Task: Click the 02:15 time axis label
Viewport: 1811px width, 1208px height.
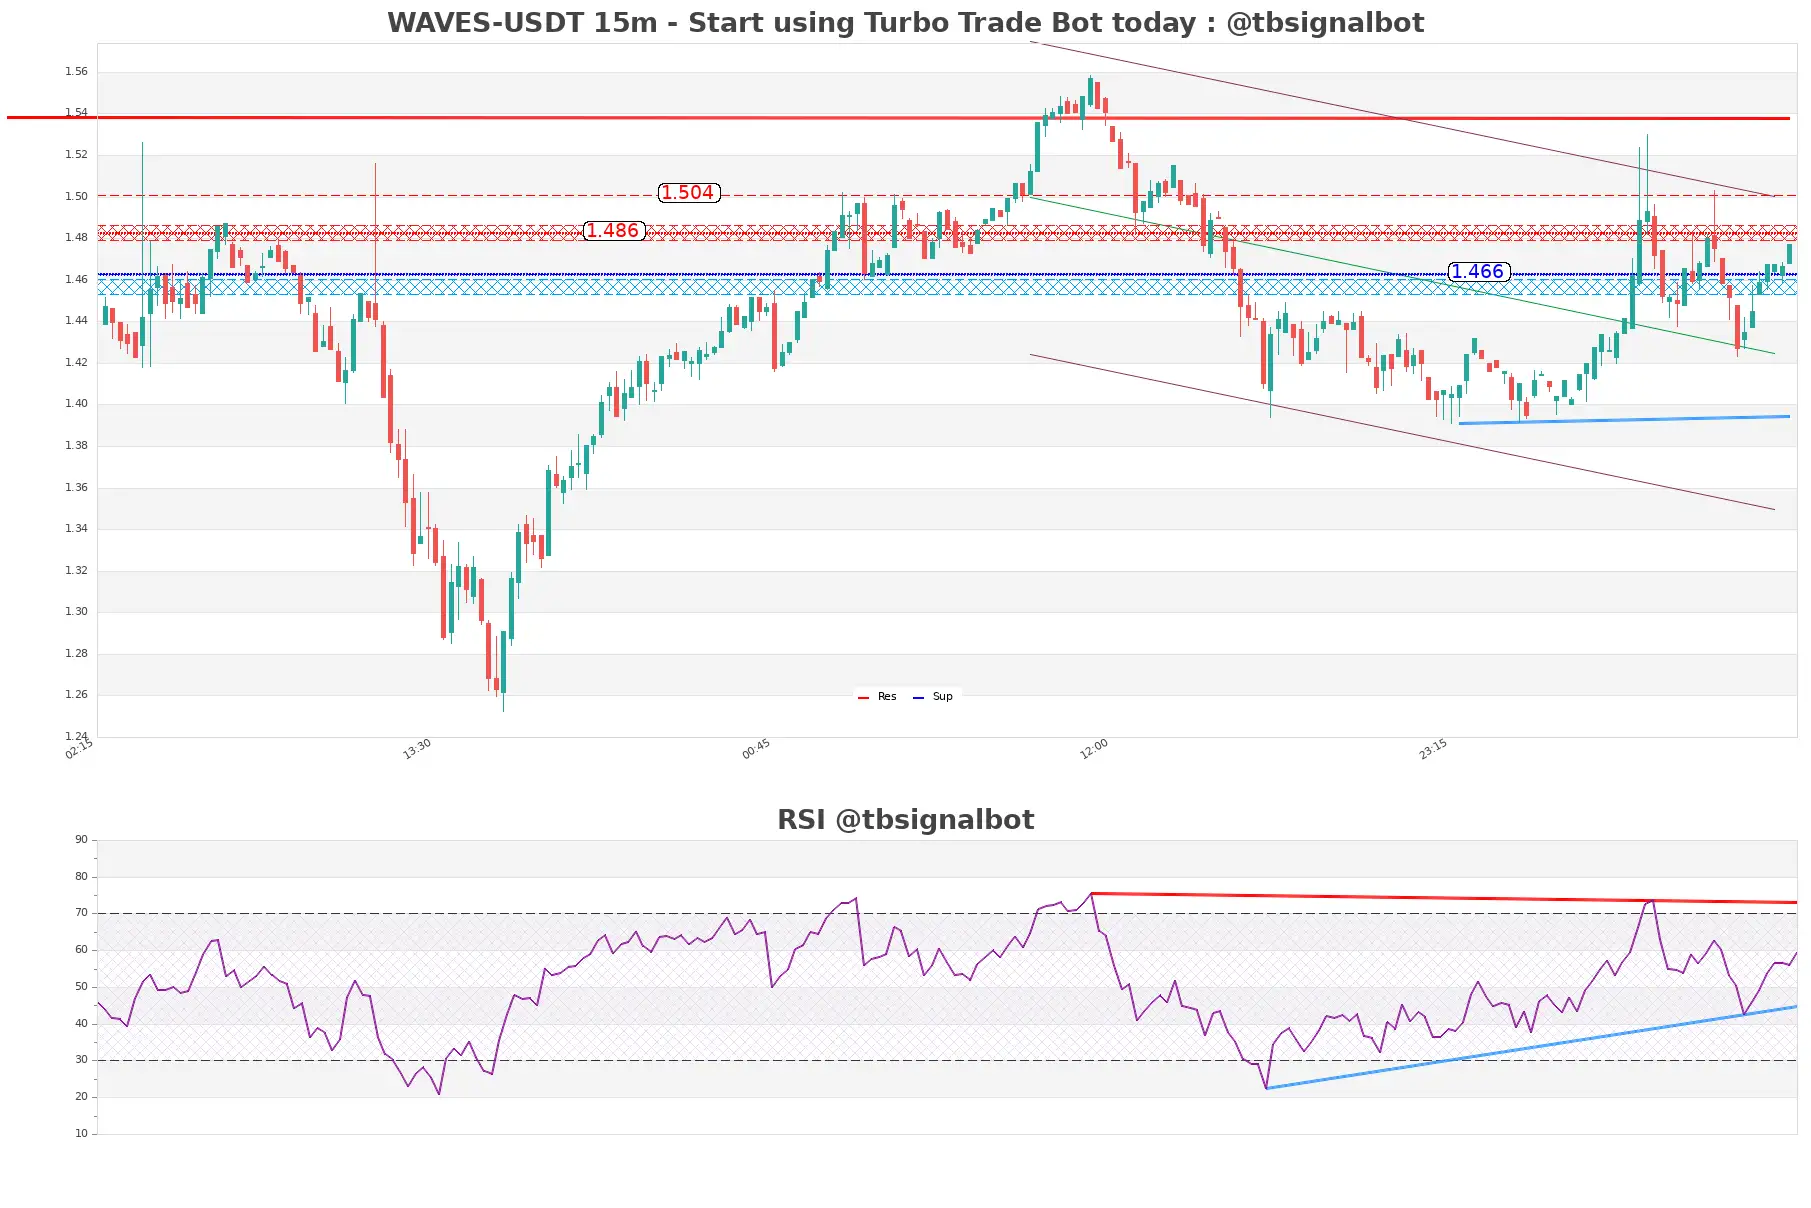Action: [x=79, y=749]
